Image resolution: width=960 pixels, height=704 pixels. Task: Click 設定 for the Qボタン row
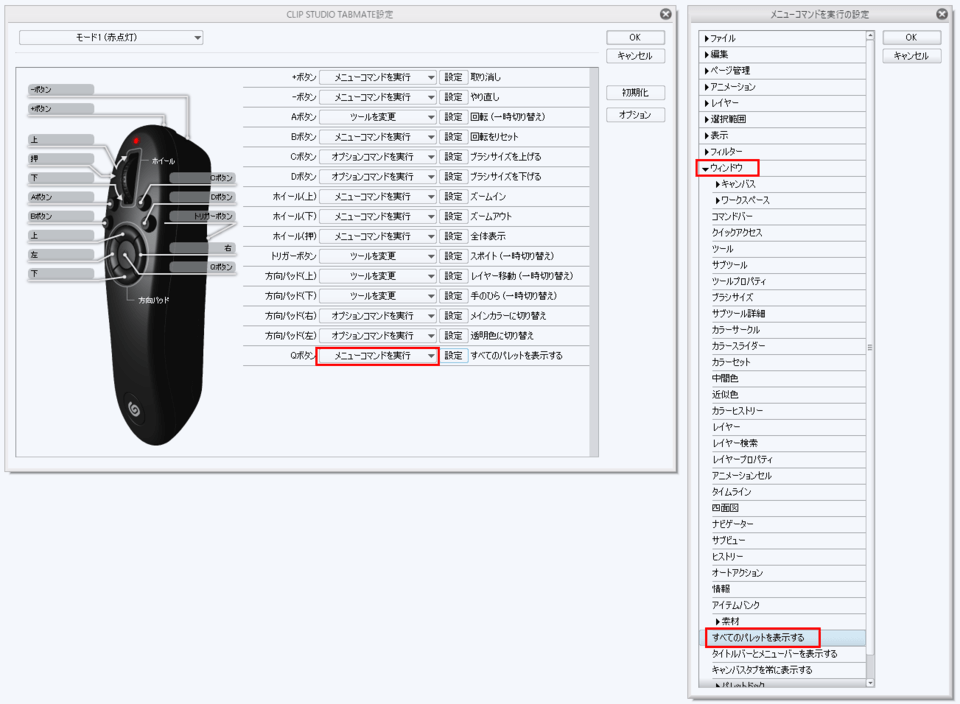click(454, 356)
